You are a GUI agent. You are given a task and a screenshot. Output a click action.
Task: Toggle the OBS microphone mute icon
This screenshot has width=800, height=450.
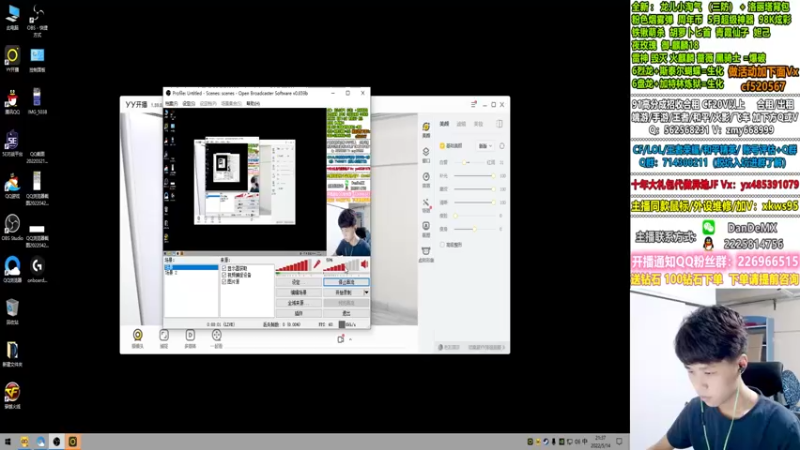(x=316, y=265)
